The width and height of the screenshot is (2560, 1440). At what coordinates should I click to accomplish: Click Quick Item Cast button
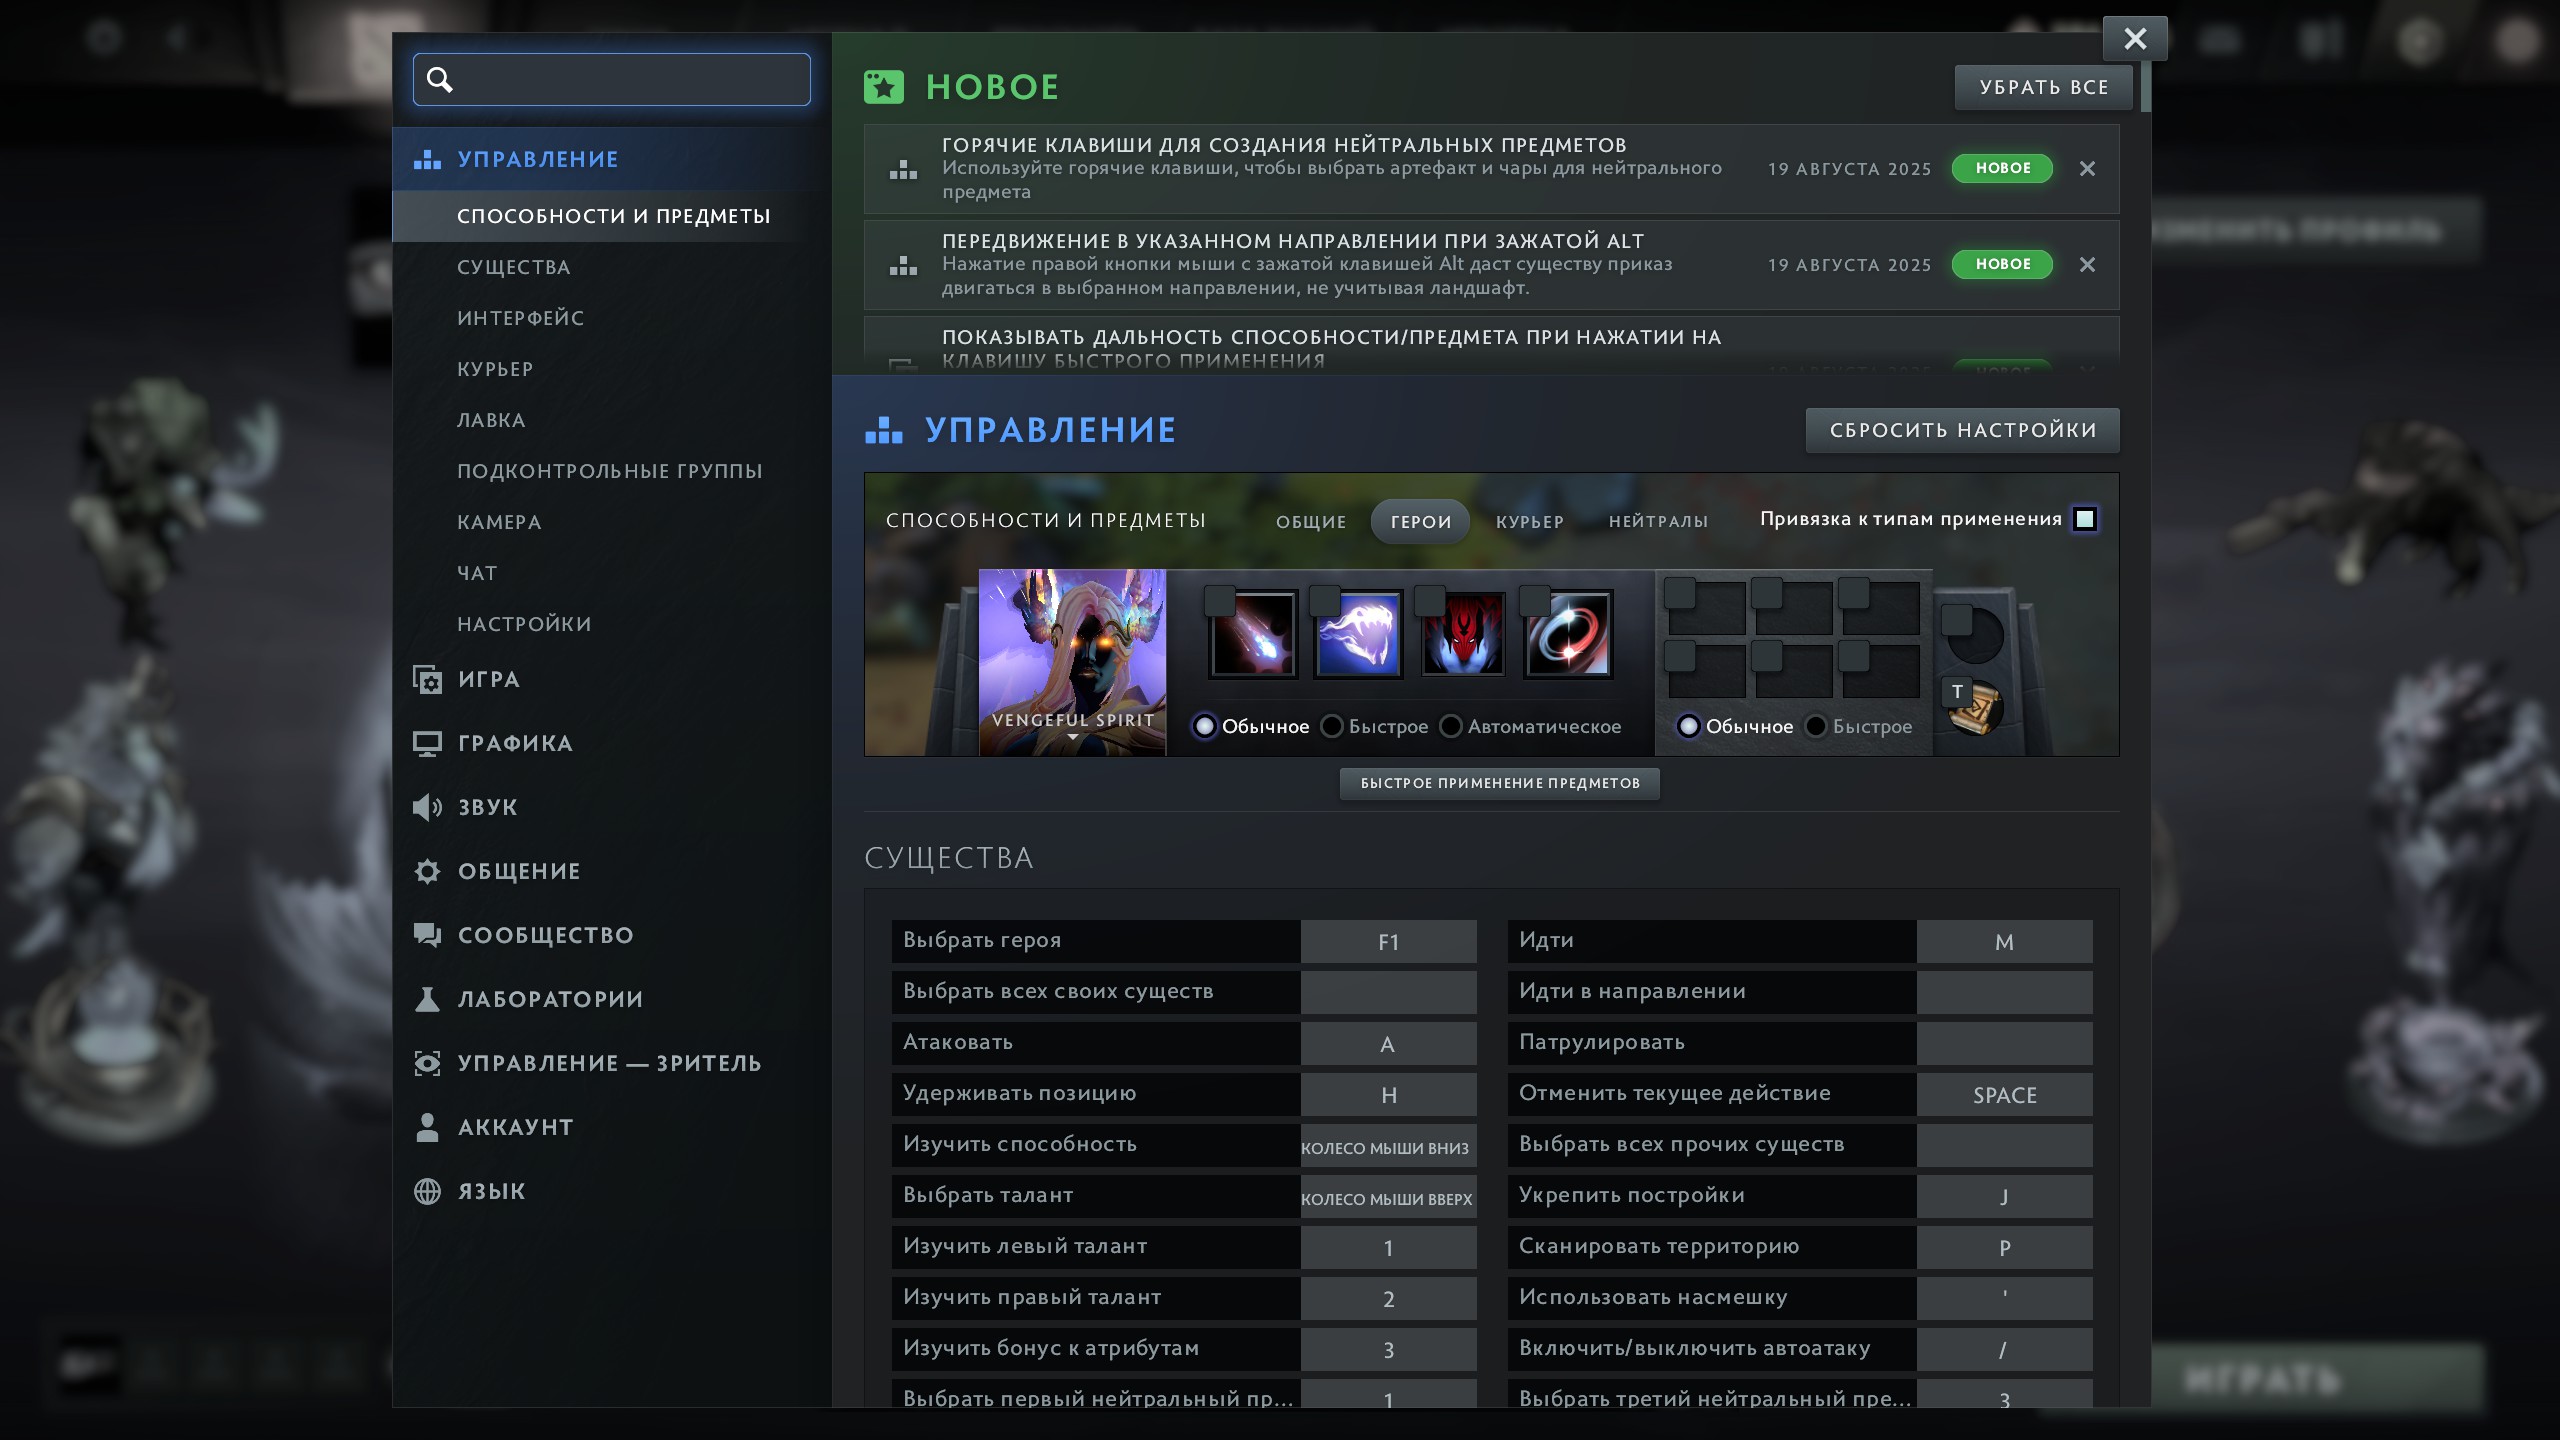(1499, 783)
